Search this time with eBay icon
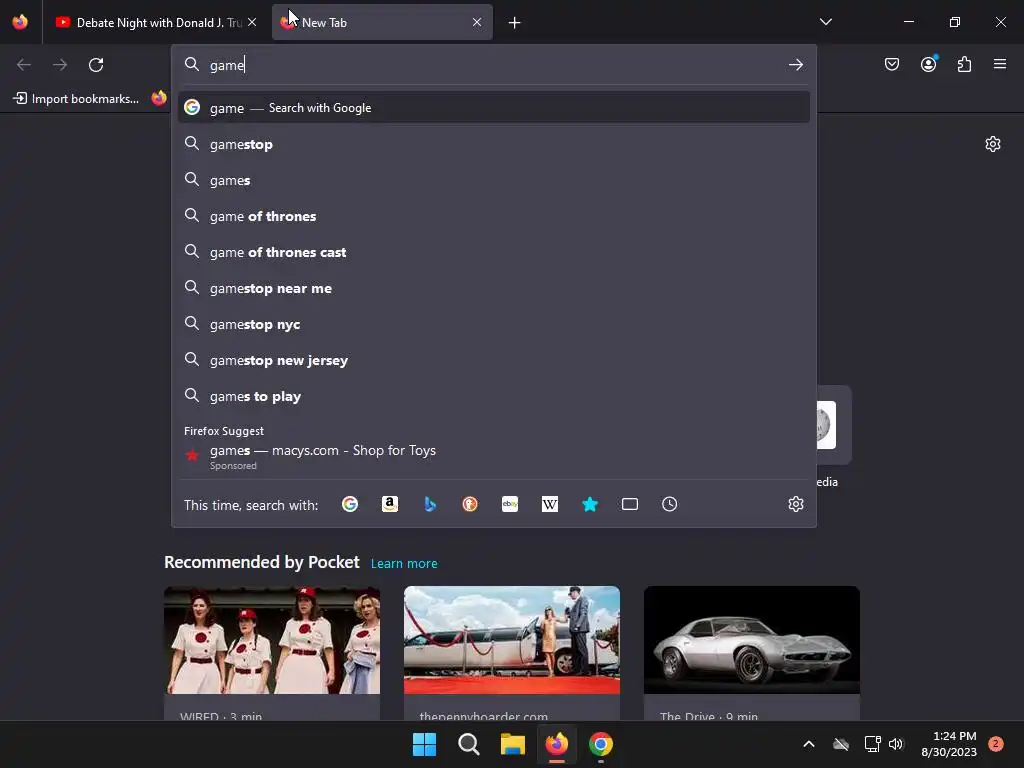Image resolution: width=1024 pixels, height=768 pixels. click(x=510, y=504)
